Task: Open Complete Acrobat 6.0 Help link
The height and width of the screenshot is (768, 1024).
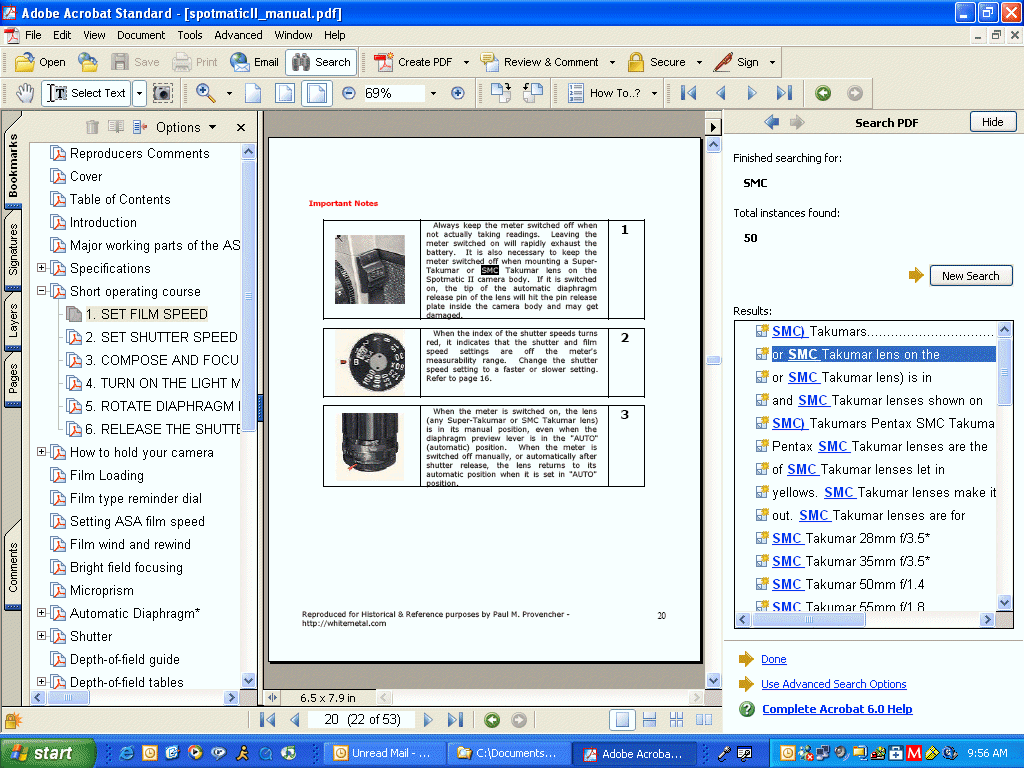Action: [837, 709]
